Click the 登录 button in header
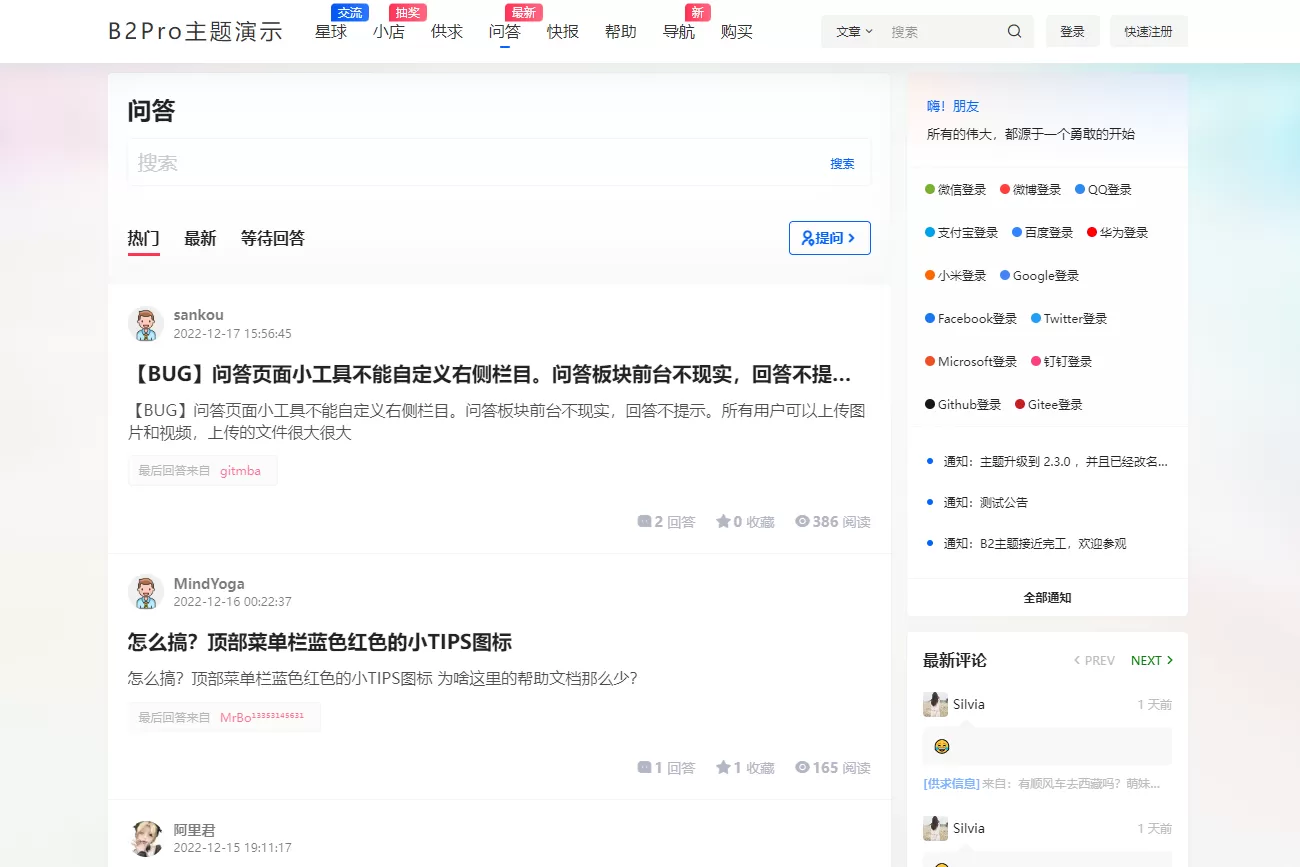This screenshot has width=1300, height=867. 1072,31
